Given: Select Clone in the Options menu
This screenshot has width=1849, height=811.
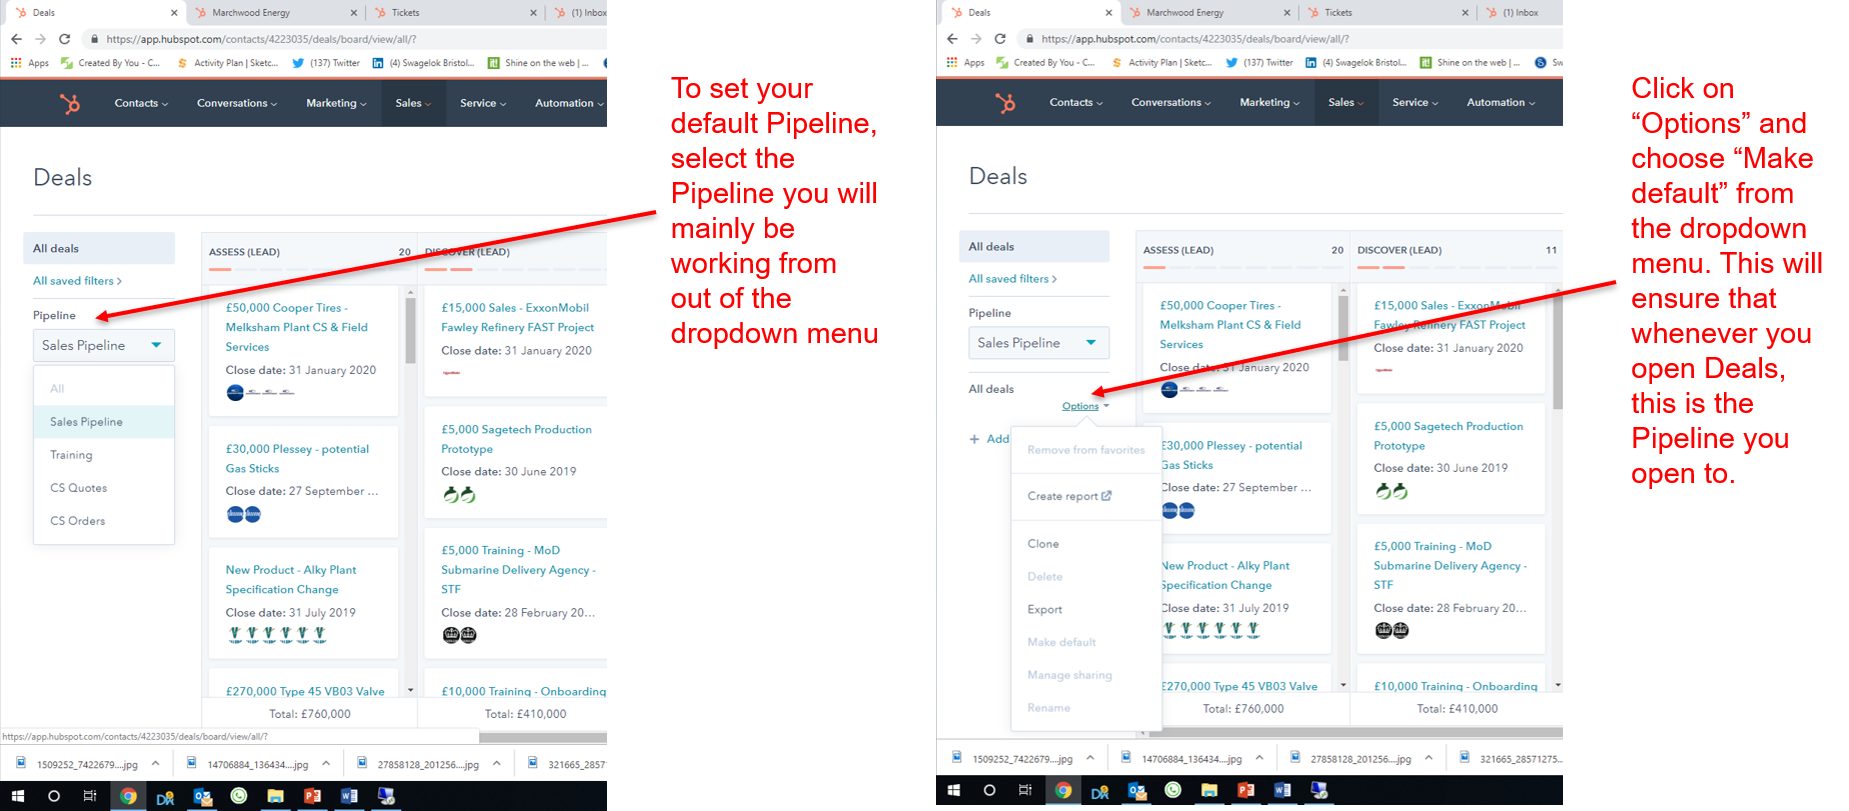Looking at the screenshot, I should tap(1043, 544).
